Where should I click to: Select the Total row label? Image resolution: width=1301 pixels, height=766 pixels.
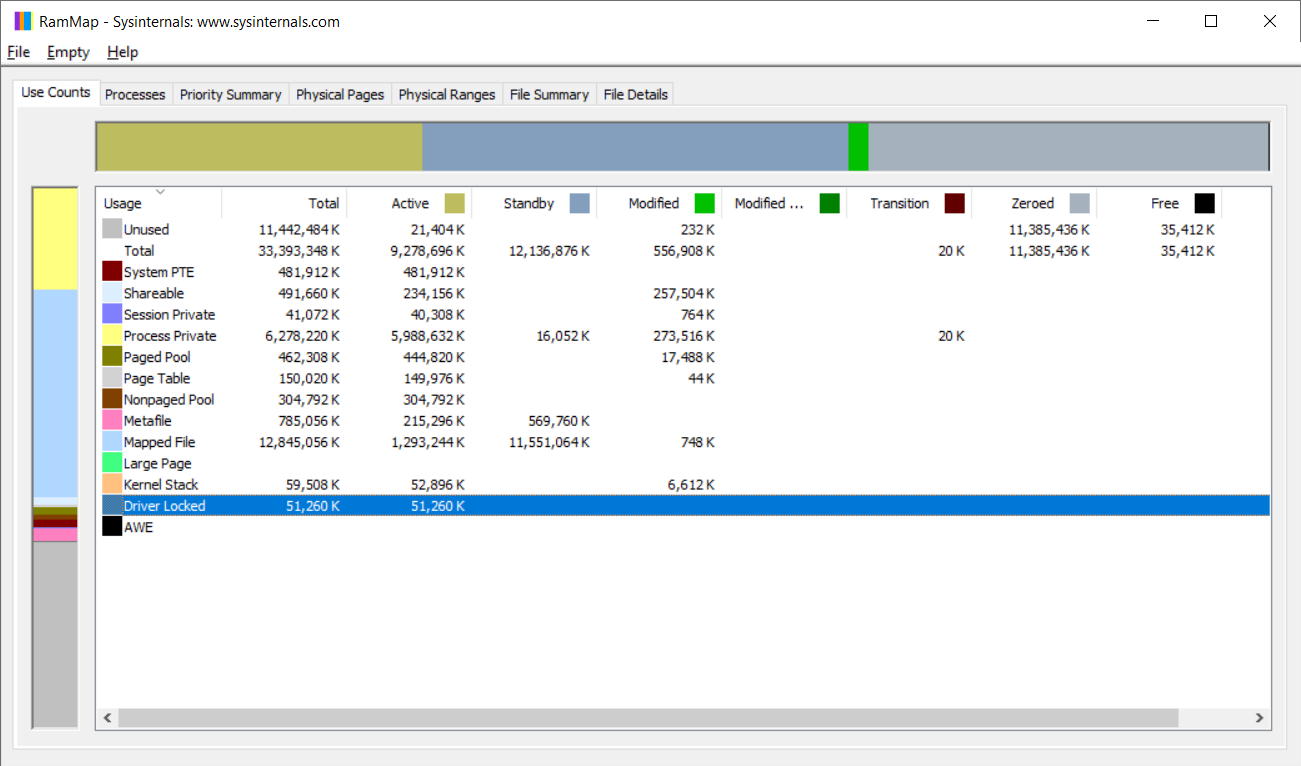coord(139,251)
